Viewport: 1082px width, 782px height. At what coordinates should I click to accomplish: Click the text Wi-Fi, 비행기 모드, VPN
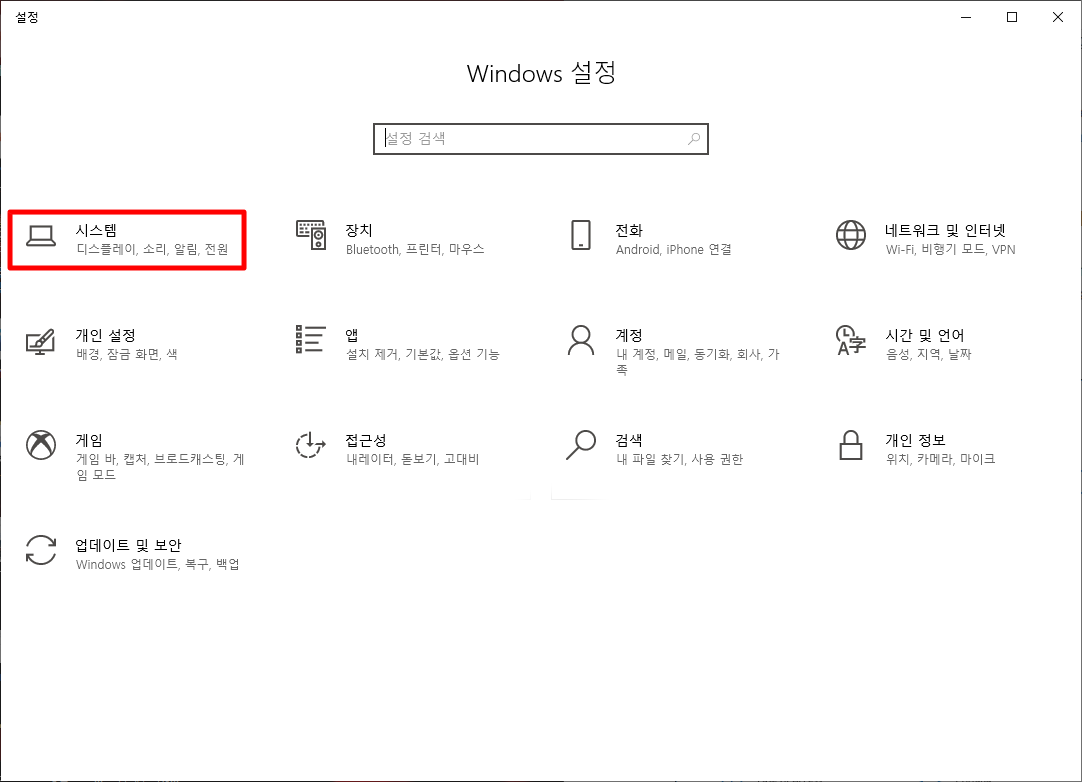(x=950, y=249)
